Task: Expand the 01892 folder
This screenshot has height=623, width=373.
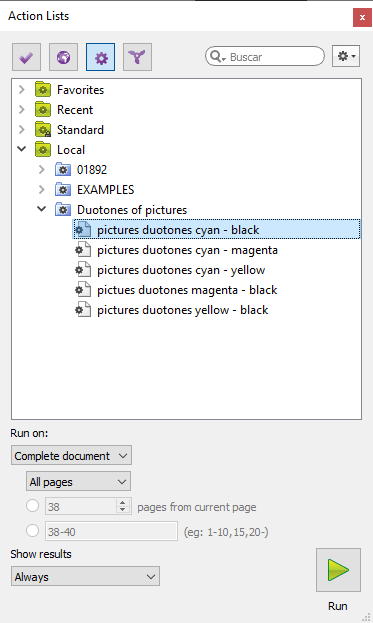Action: 42,169
